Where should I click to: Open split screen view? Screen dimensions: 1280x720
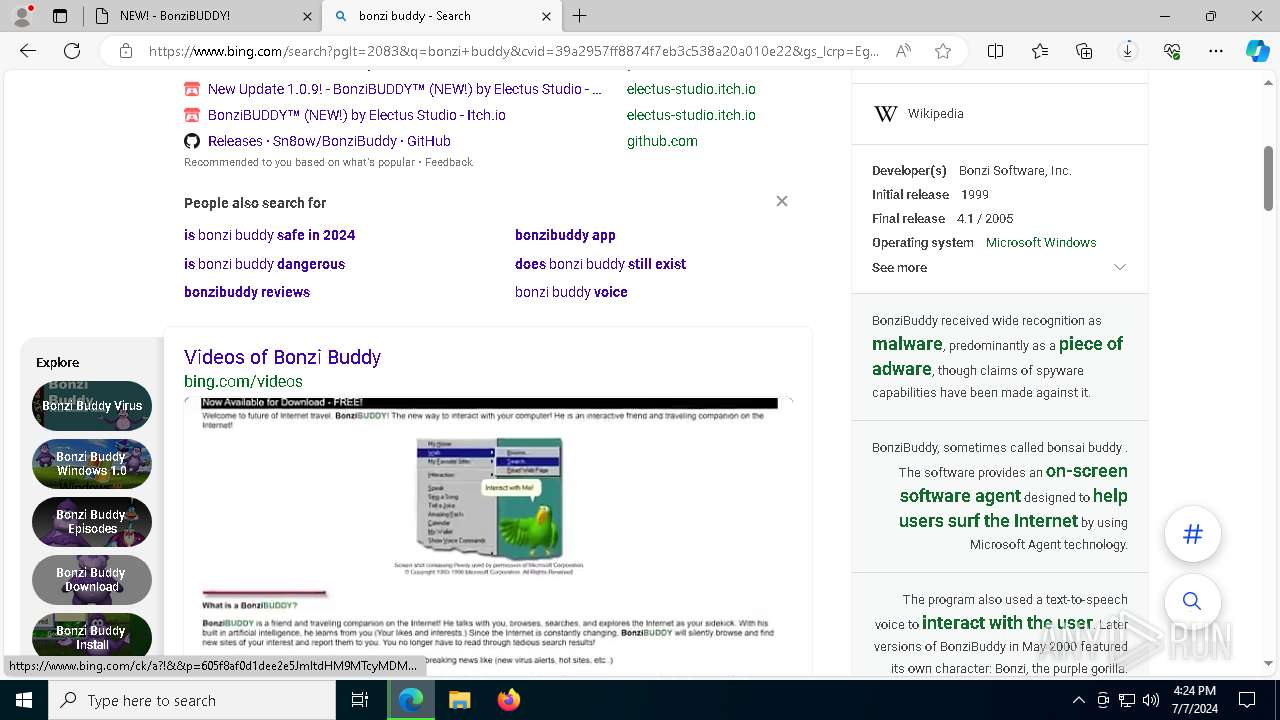tap(996, 51)
